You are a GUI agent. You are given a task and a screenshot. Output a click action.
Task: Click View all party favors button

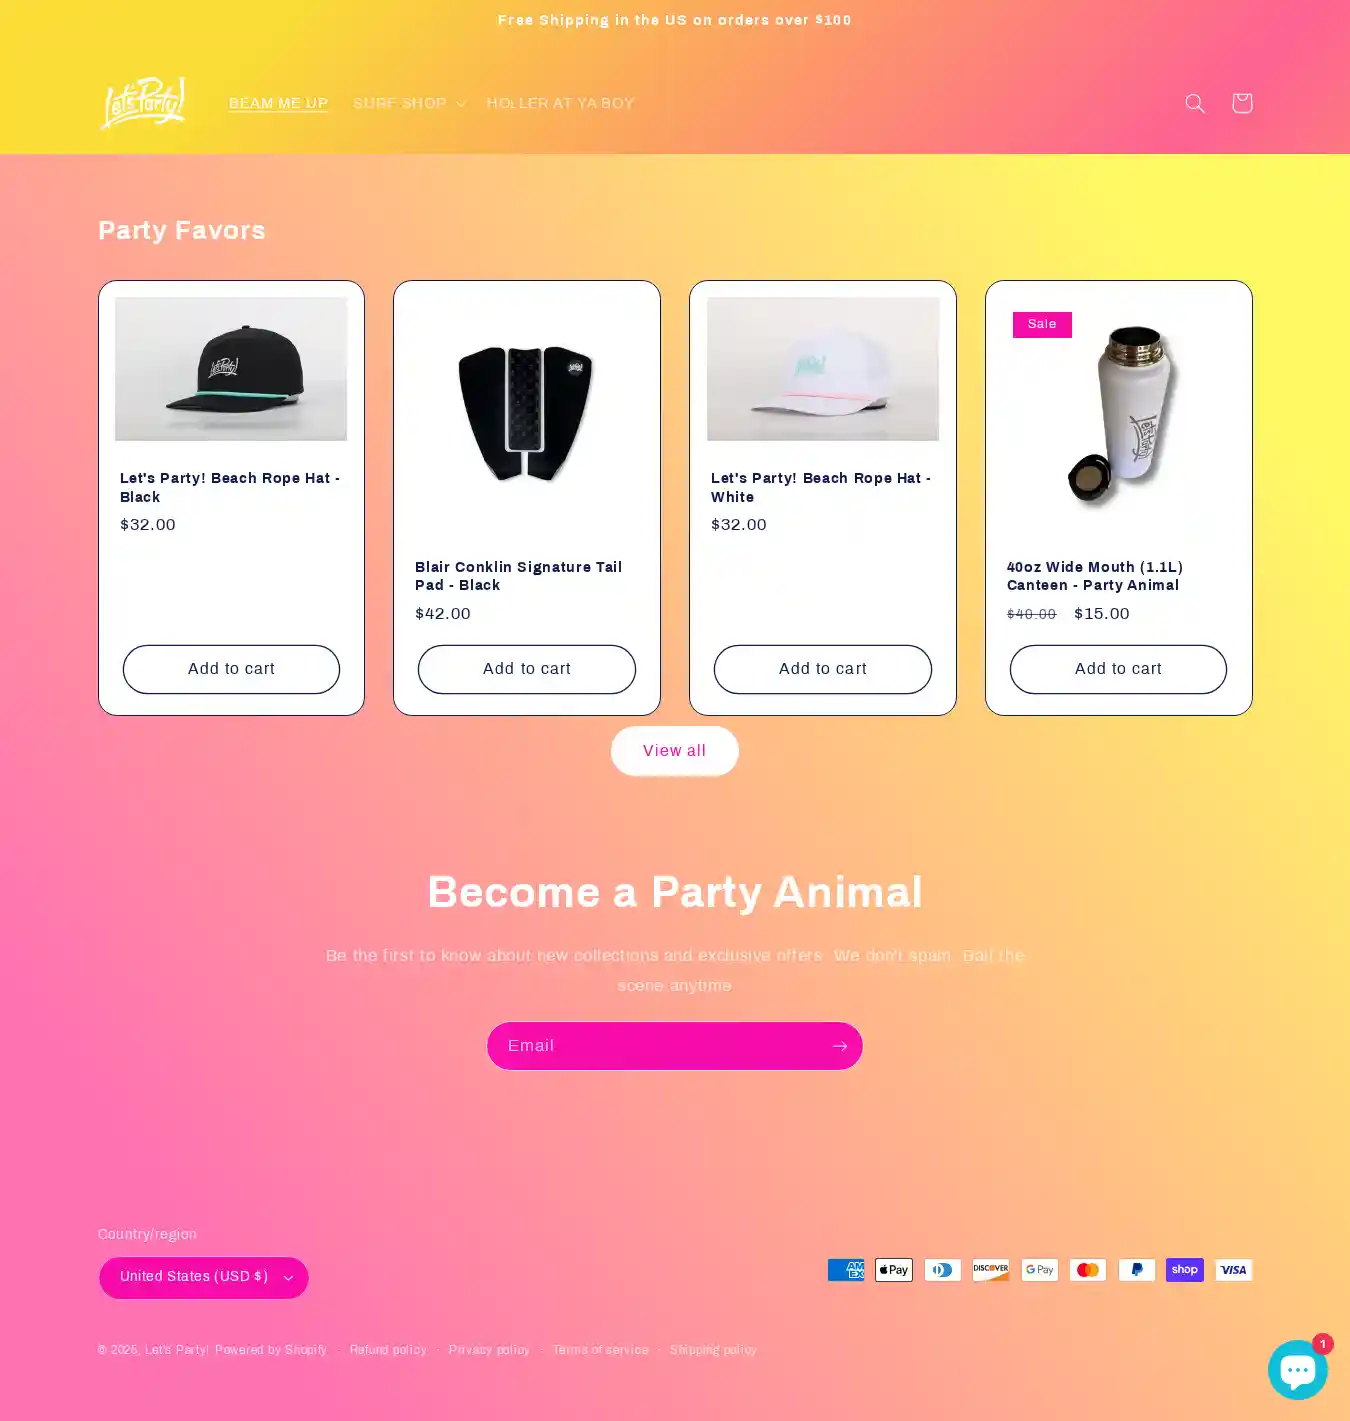[675, 751]
